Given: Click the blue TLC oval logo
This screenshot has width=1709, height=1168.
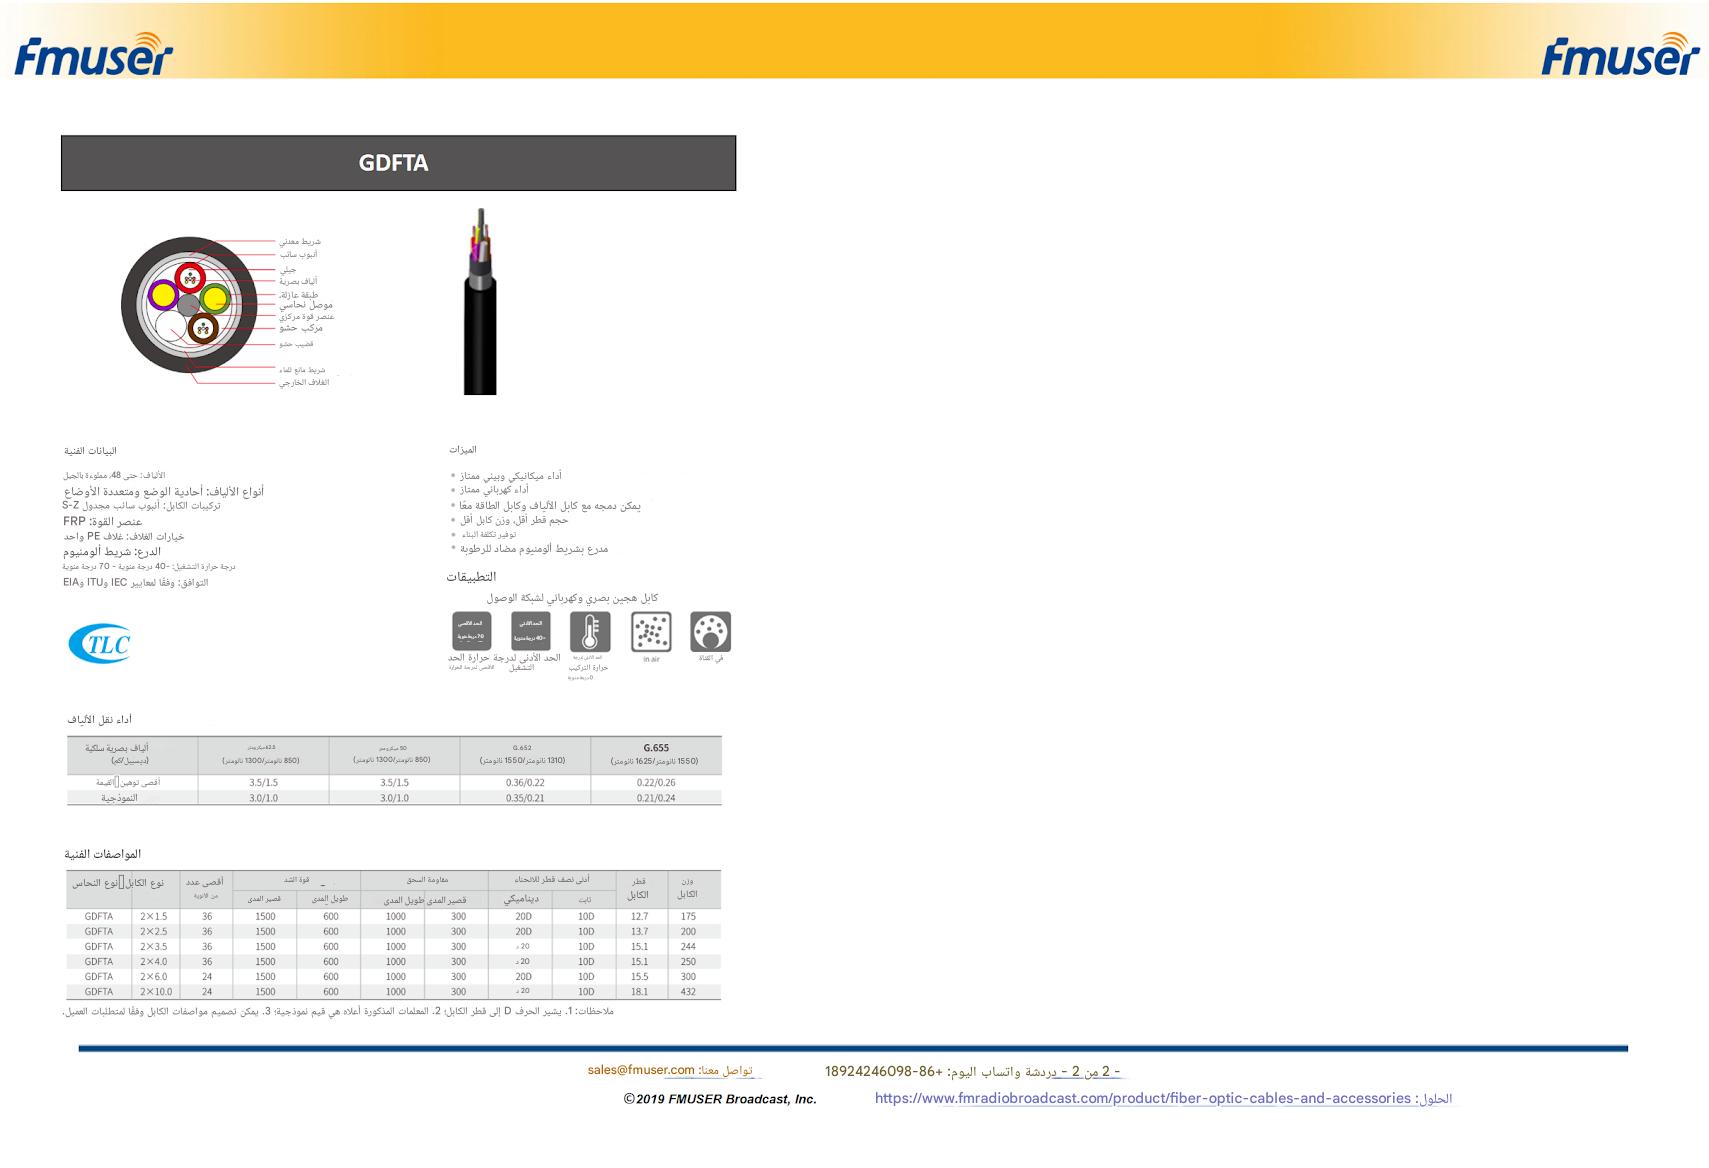Looking at the screenshot, I should [100, 643].
